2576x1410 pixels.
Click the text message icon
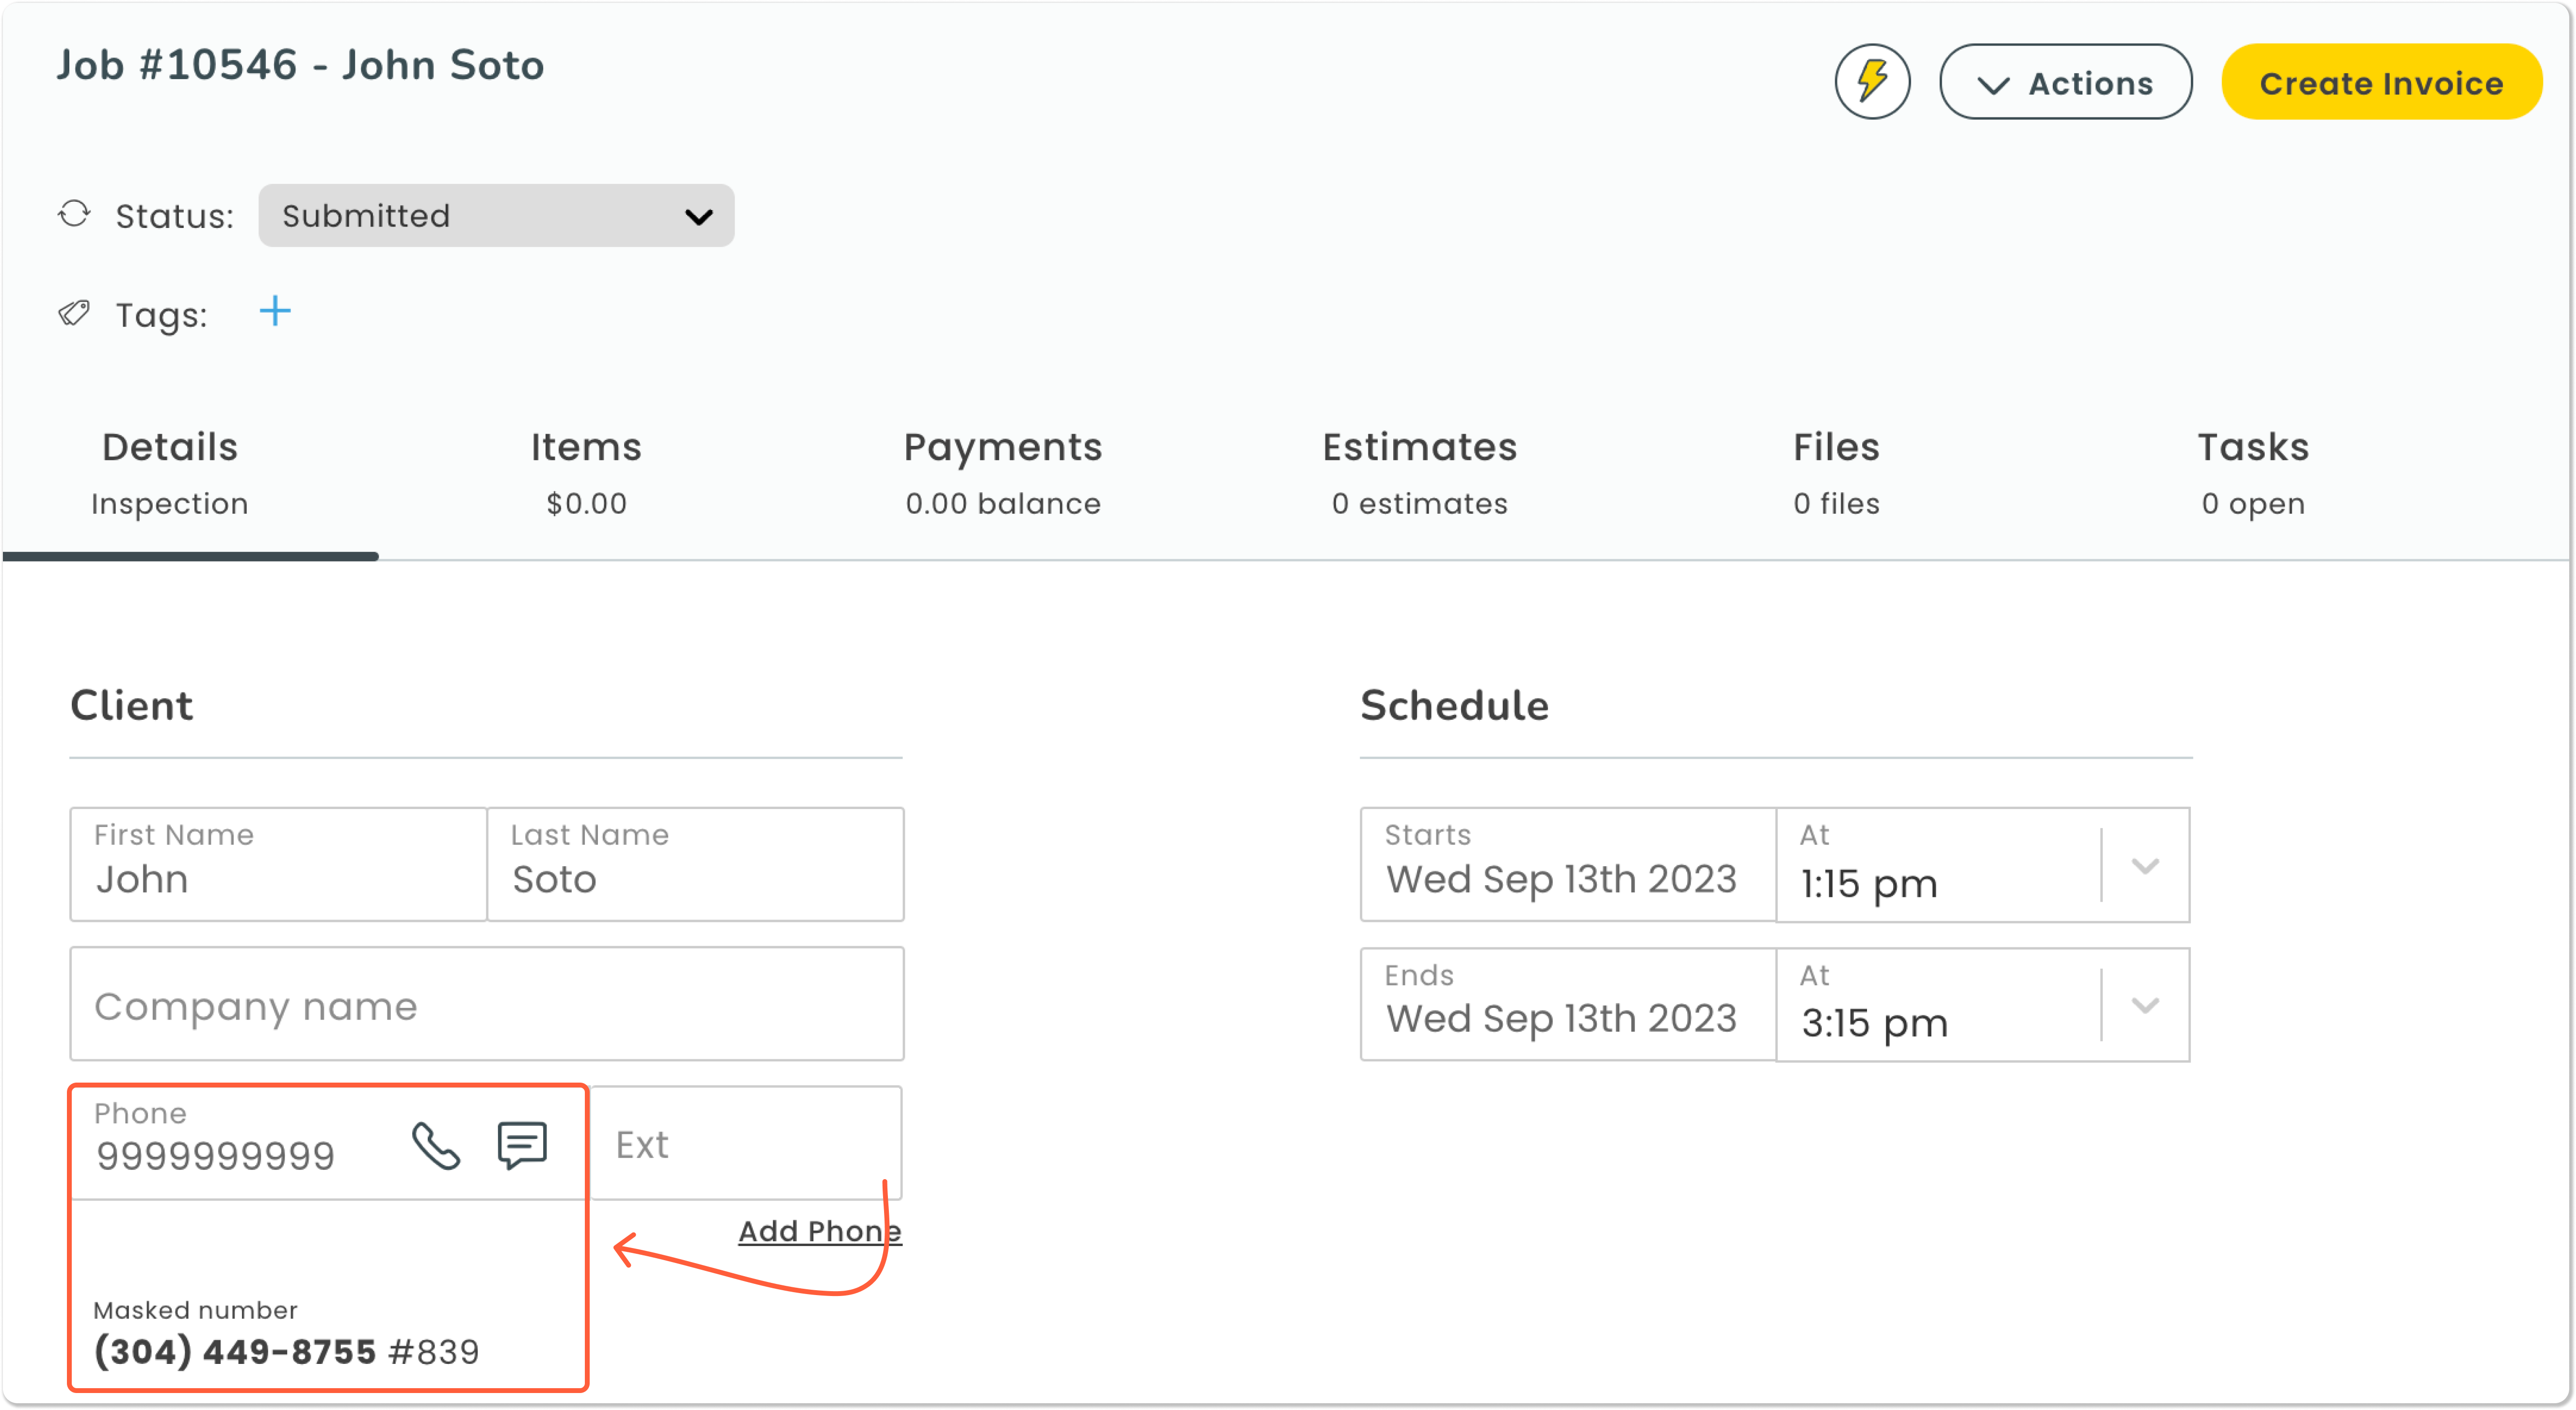(522, 1145)
